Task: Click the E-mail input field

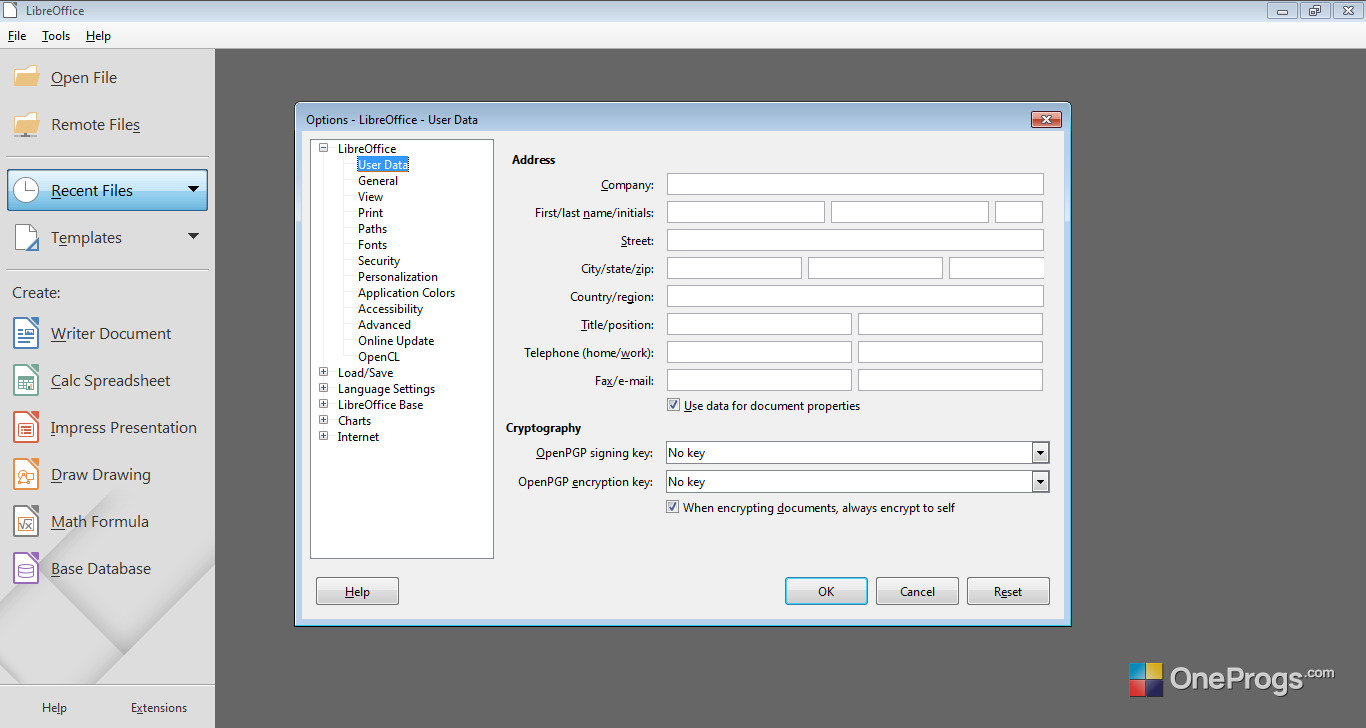Action: pyautogui.click(x=950, y=380)
